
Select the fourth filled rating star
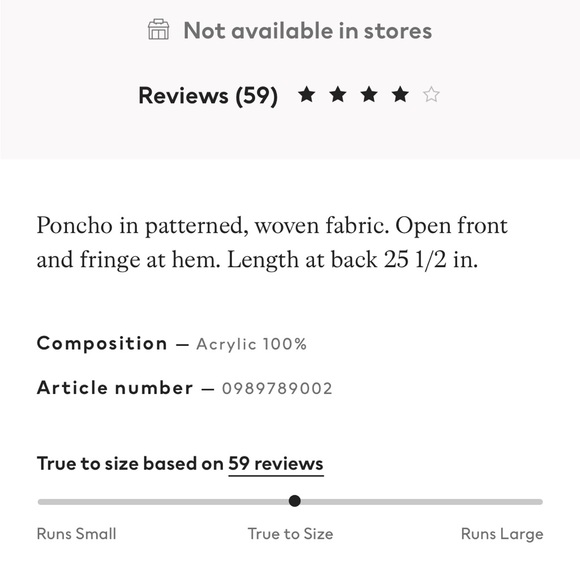tap(400, 95)
